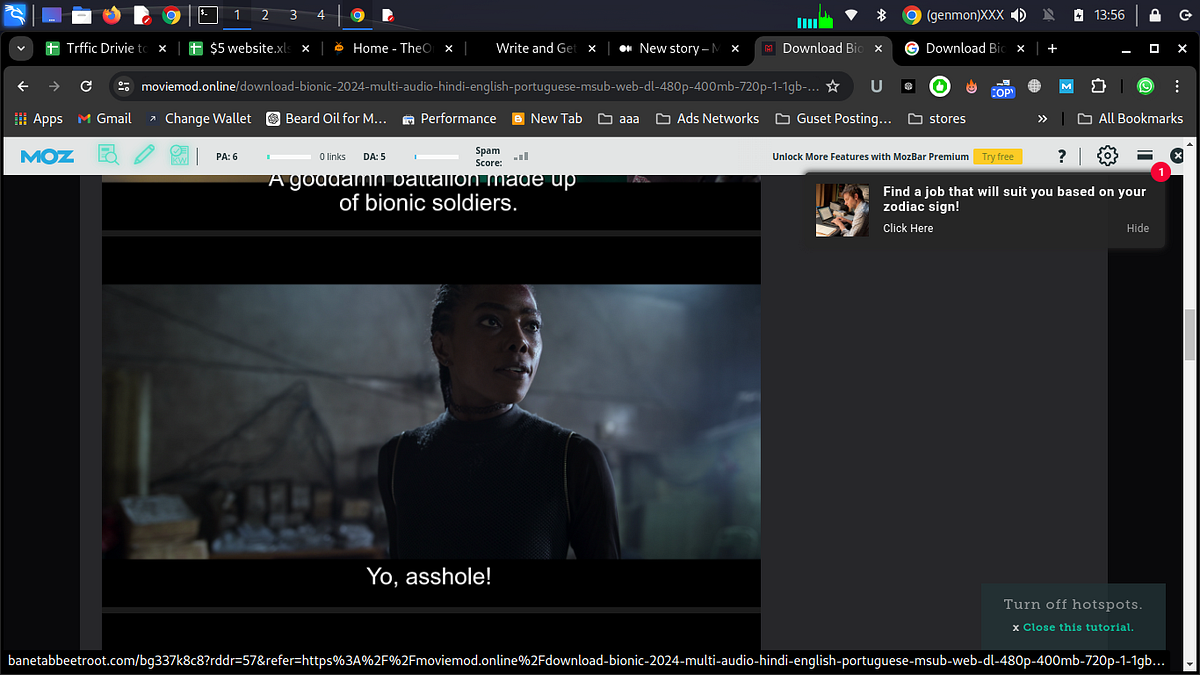
Task: Switch to Write and Get tab
Action: coord(536,48)
